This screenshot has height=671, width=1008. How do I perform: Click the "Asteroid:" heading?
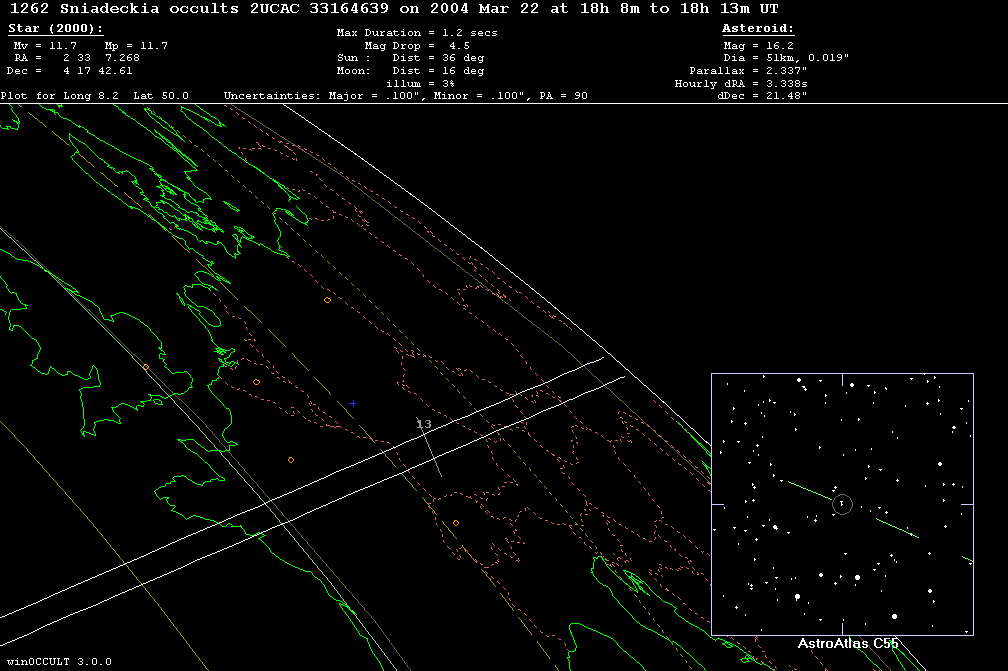[758, 29]
